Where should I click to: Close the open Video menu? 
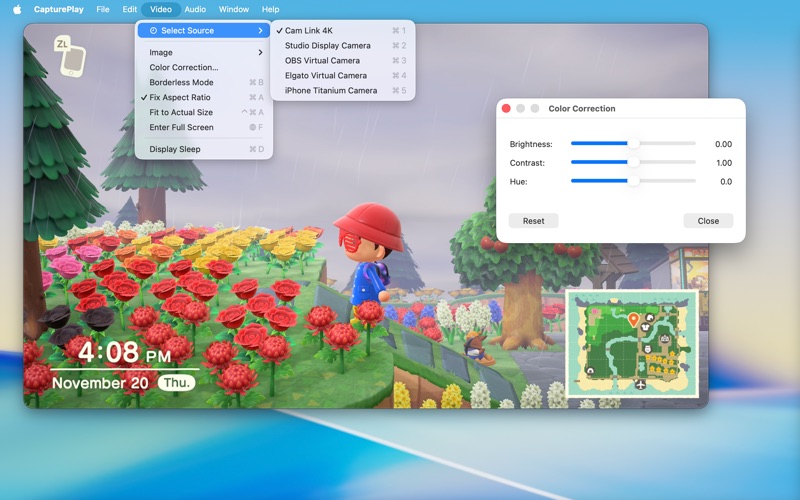pos(161,9)
